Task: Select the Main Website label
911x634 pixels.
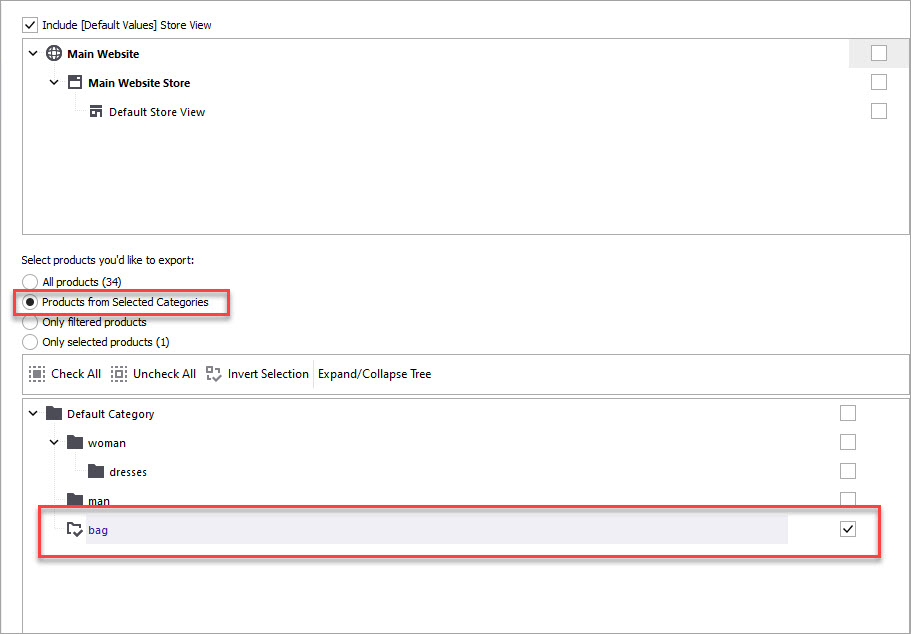Action: tap(103, 54)
